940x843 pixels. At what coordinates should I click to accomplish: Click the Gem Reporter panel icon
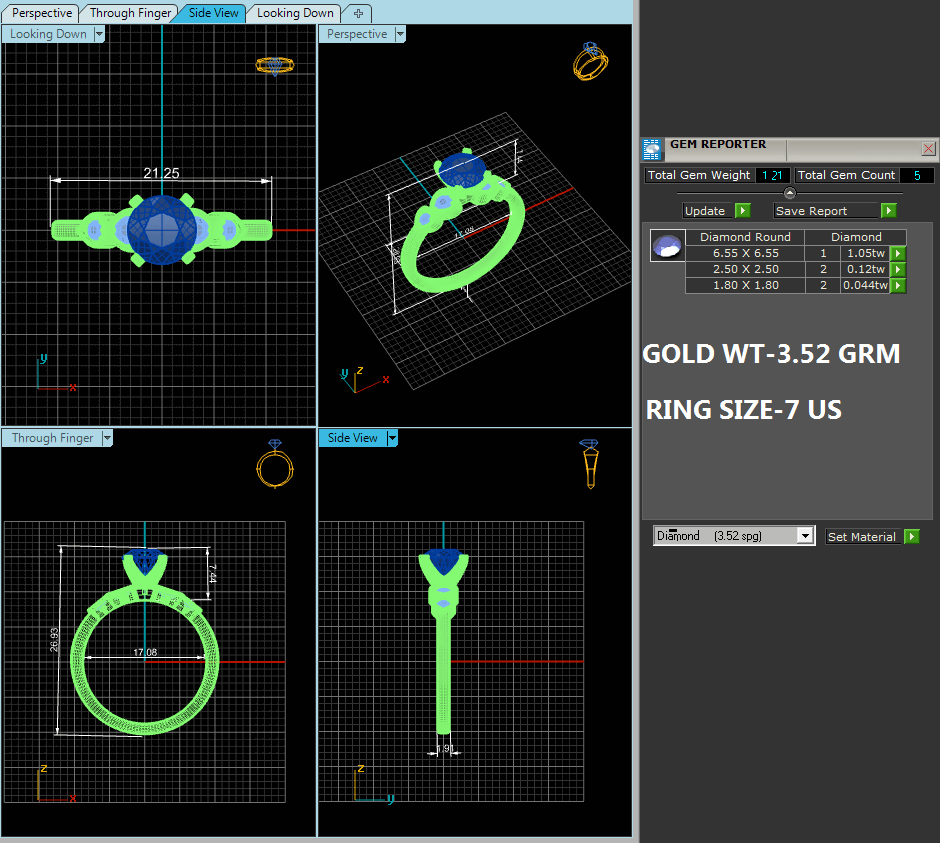652,149
